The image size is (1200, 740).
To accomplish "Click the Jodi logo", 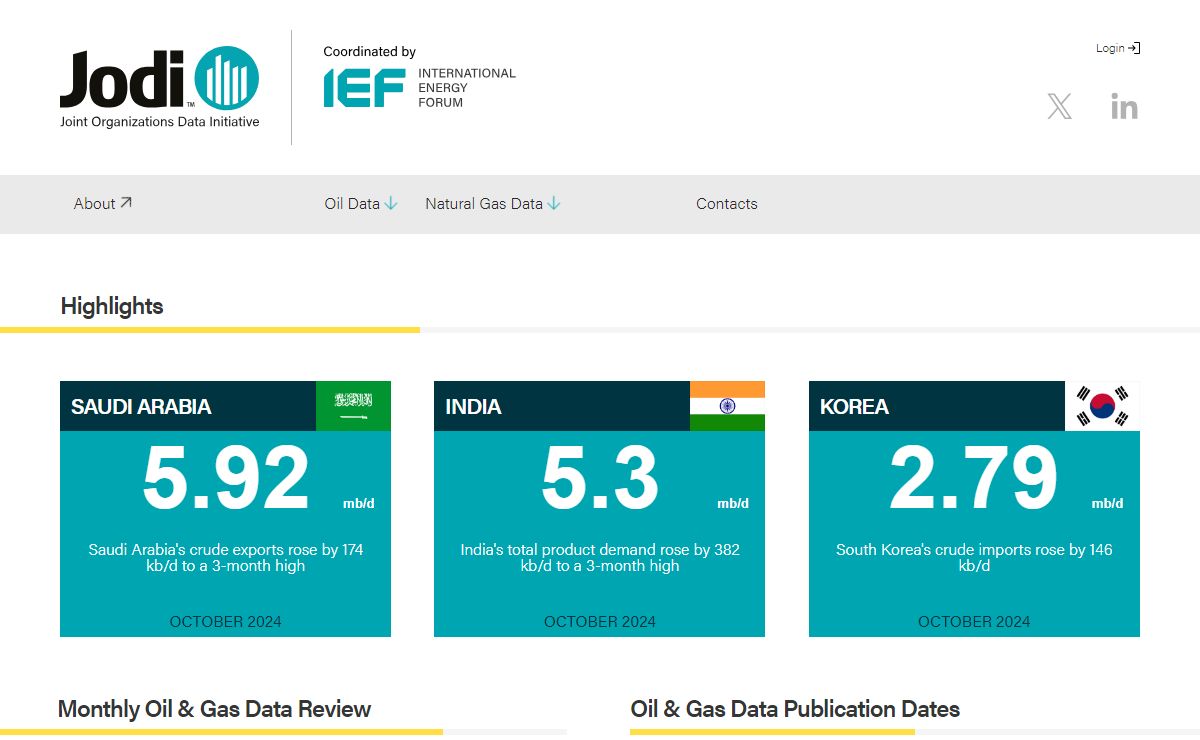I will click(160, 87).
